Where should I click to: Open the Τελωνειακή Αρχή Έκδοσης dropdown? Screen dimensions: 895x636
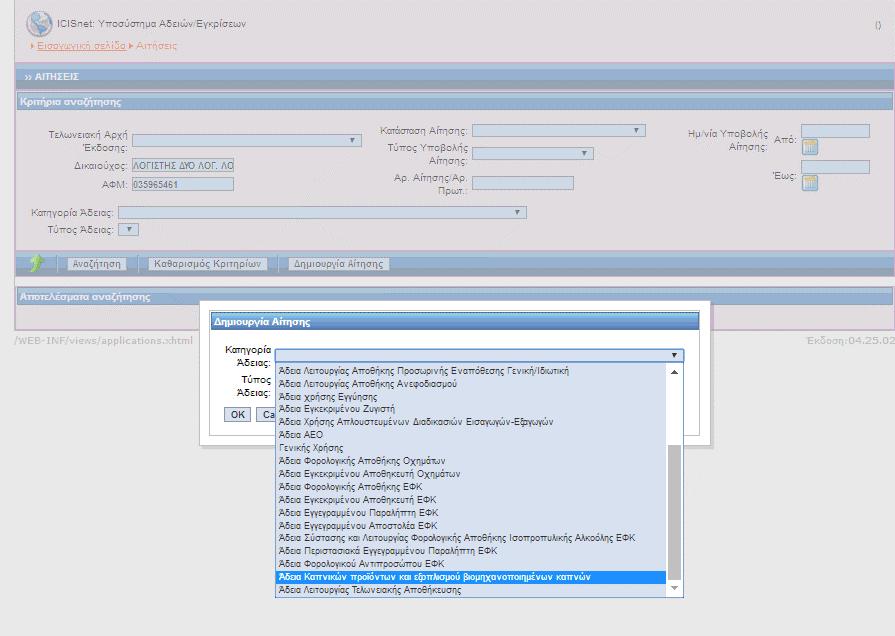click(x=247, y=140)
